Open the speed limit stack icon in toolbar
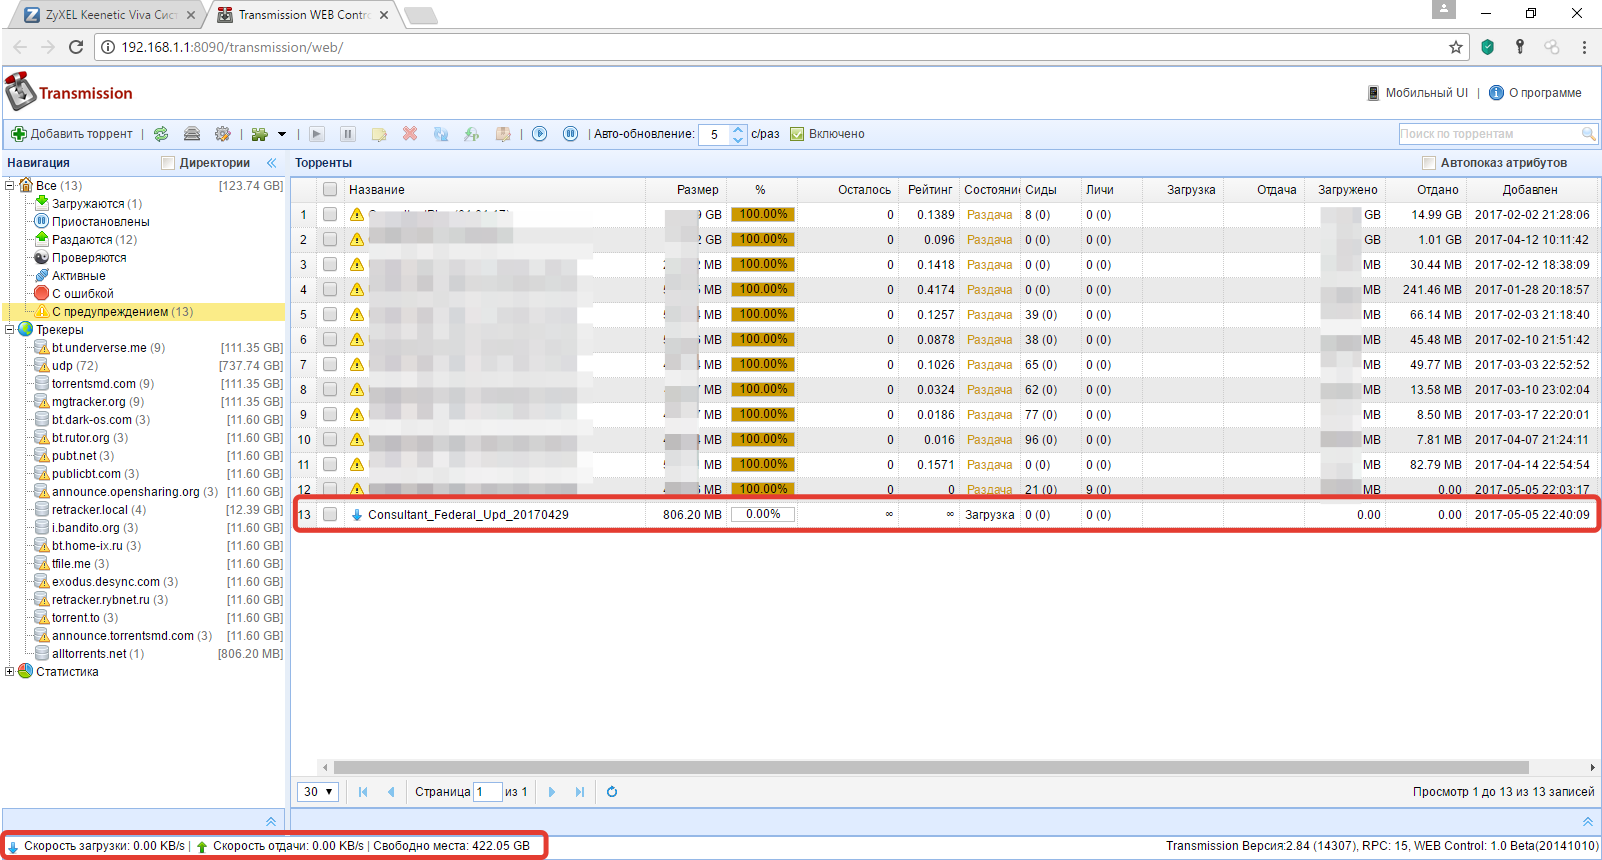This screenshot has height=860, width=1602. point(192,134)
